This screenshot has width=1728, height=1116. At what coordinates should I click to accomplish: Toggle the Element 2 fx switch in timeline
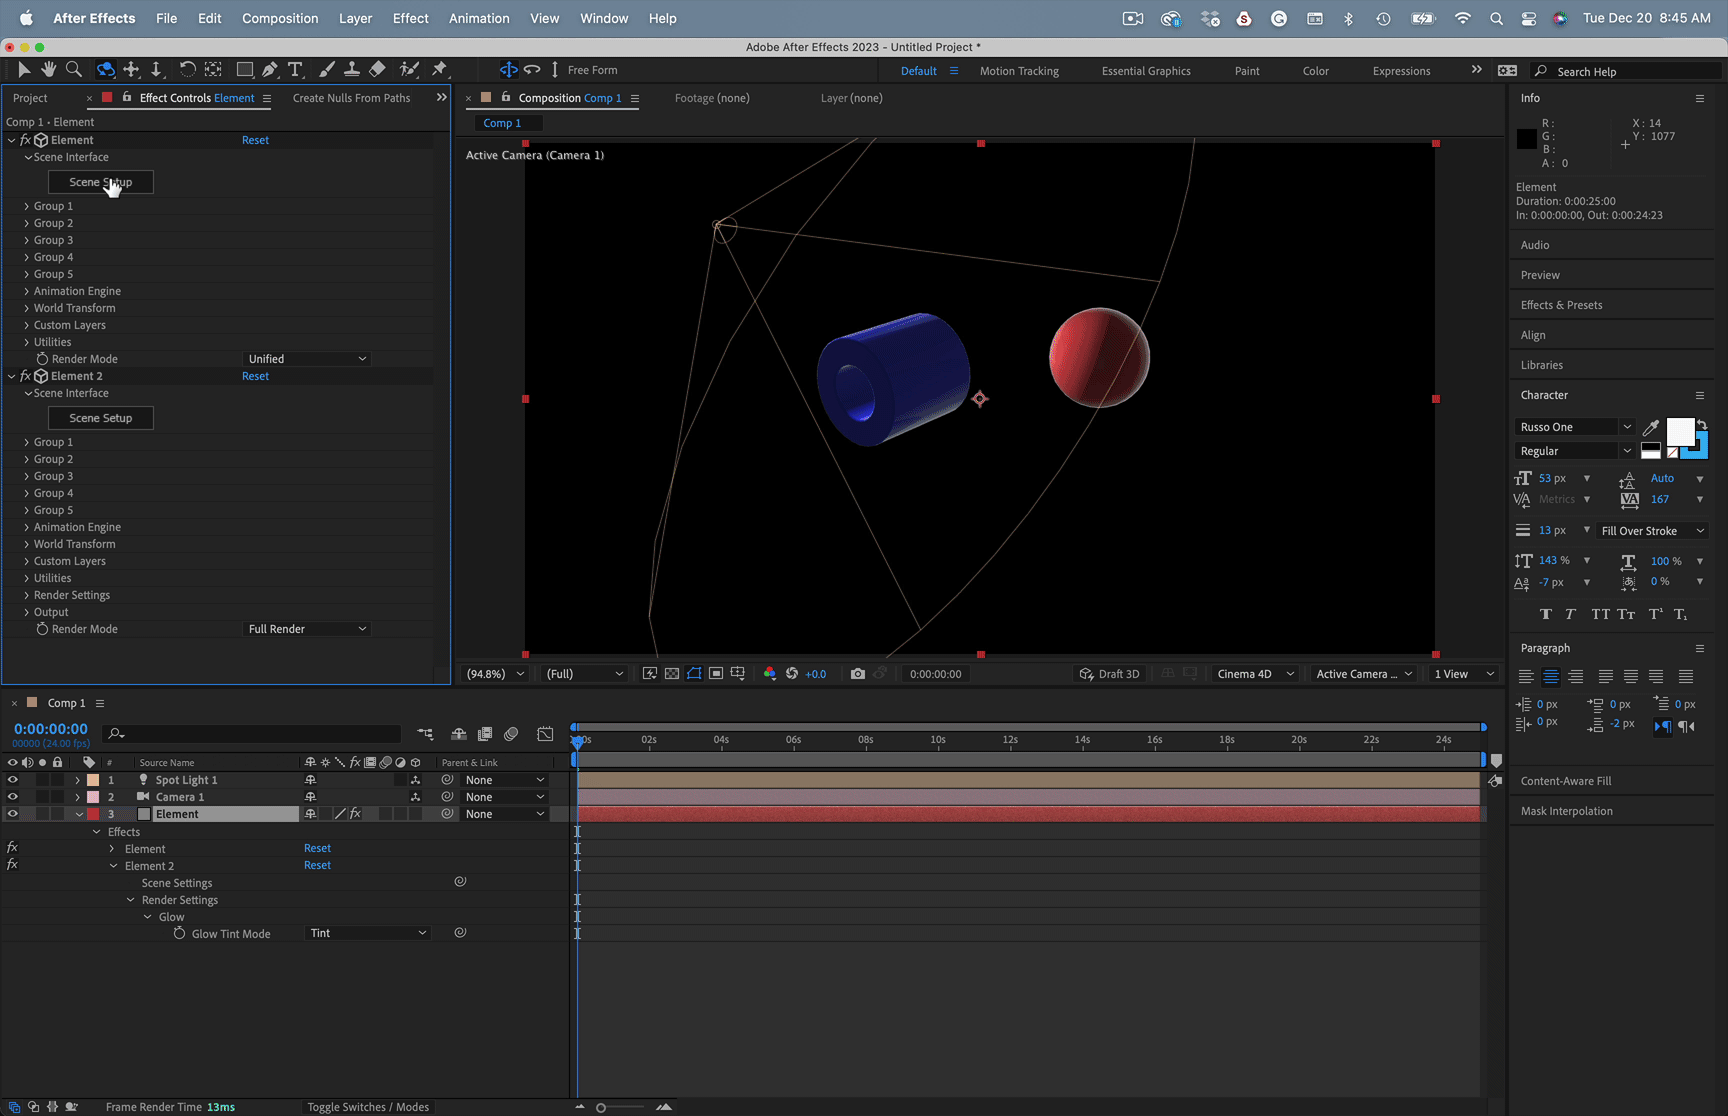tap(12, 865)
